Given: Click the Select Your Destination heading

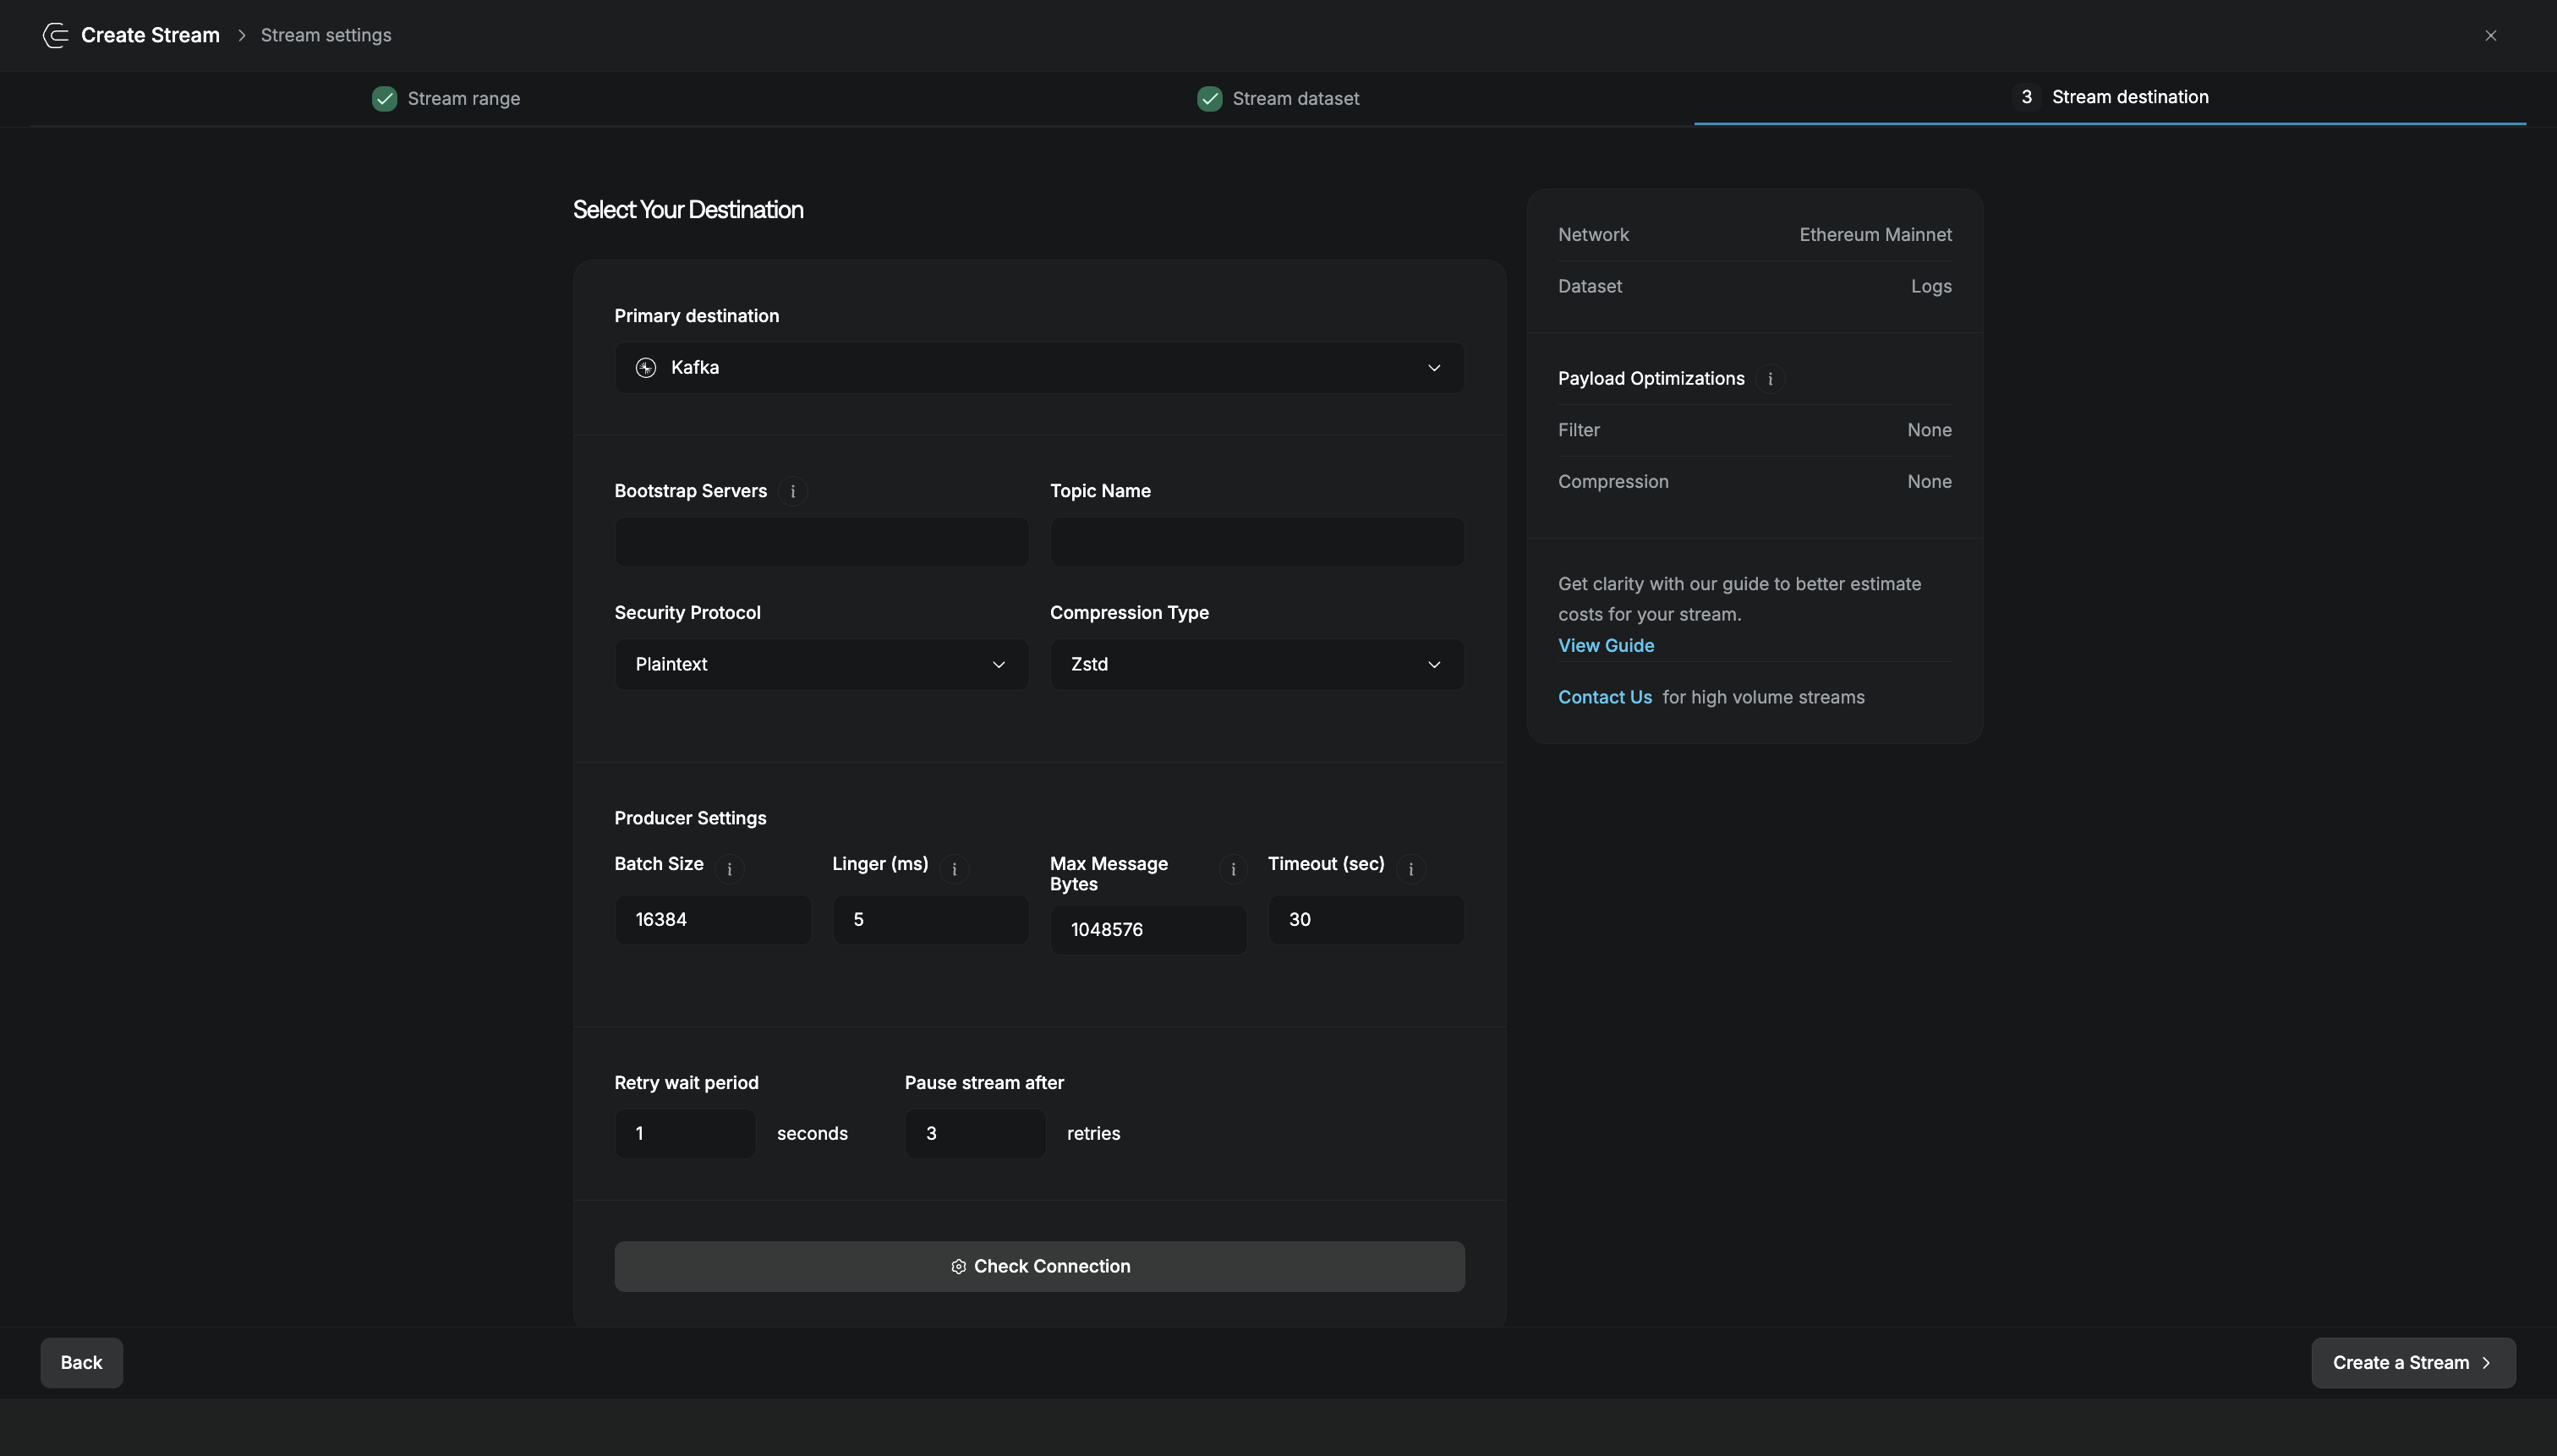Looking at the screenshot, I should (688, 210).
